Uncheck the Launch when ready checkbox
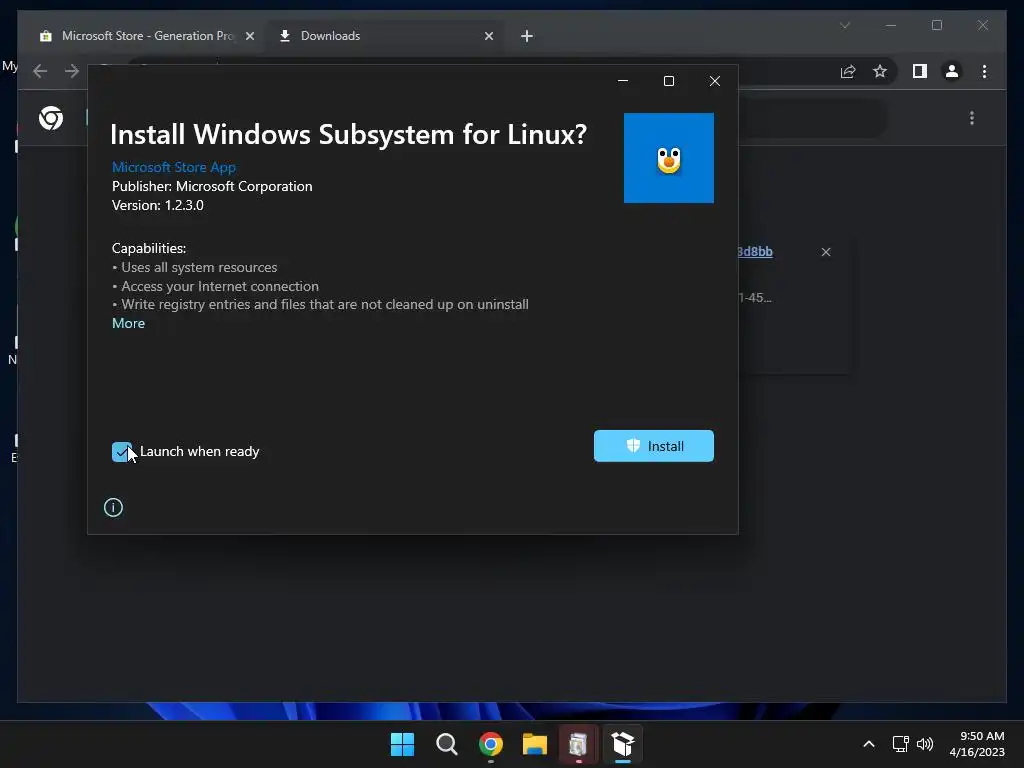The width and height of the screenshot is (1024, 768). [x=122, y=451]
